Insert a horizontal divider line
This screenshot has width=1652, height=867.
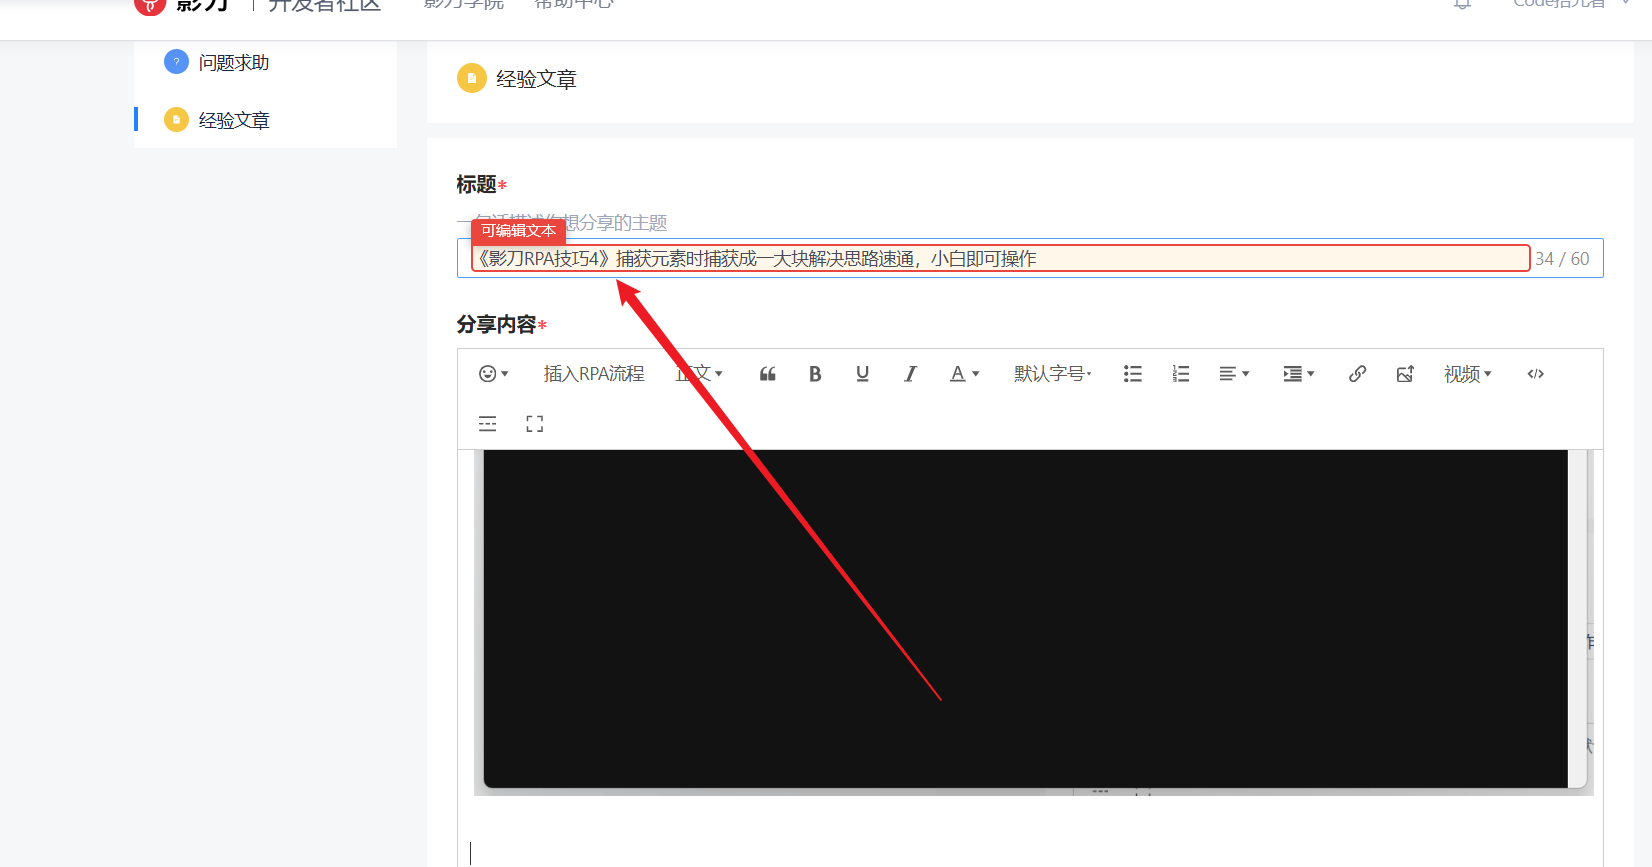click(488, 424)
